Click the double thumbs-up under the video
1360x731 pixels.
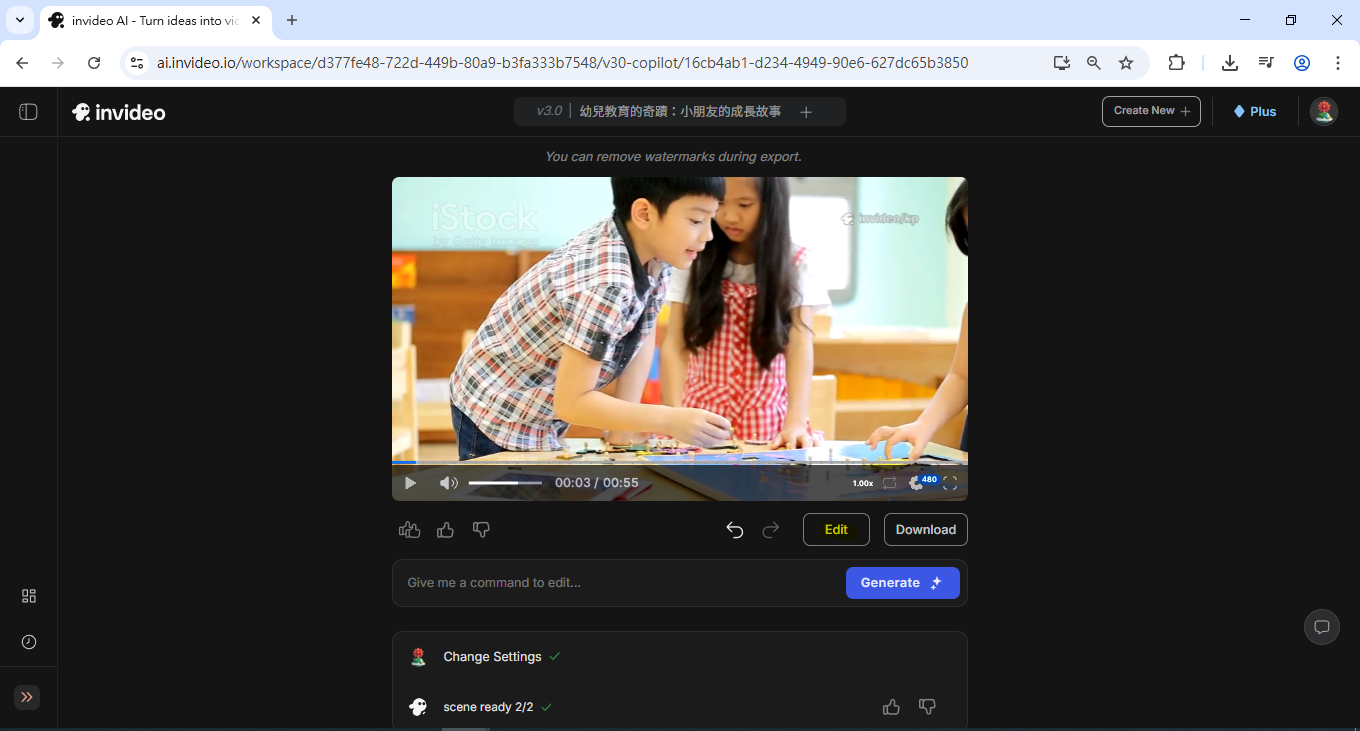[409, 530]
